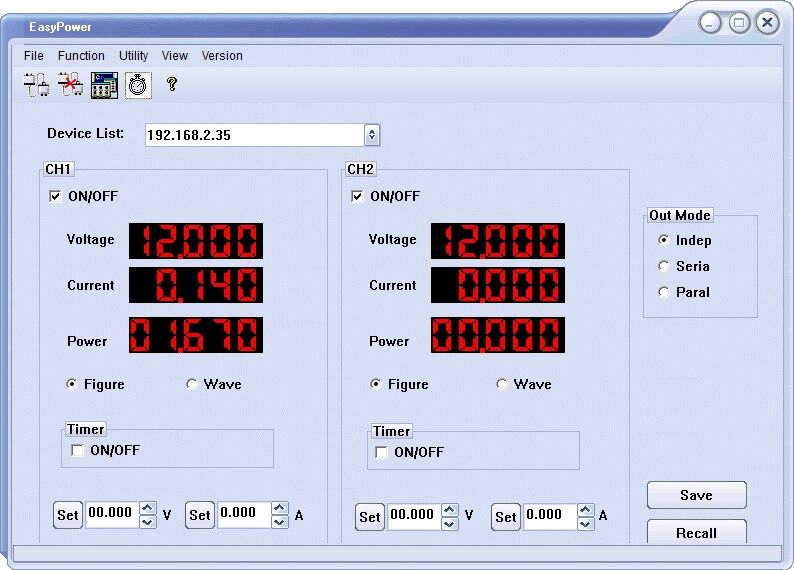Click the stopwatch timer toolbar icon
Screen dimensions: 794x570
[138, 85]
